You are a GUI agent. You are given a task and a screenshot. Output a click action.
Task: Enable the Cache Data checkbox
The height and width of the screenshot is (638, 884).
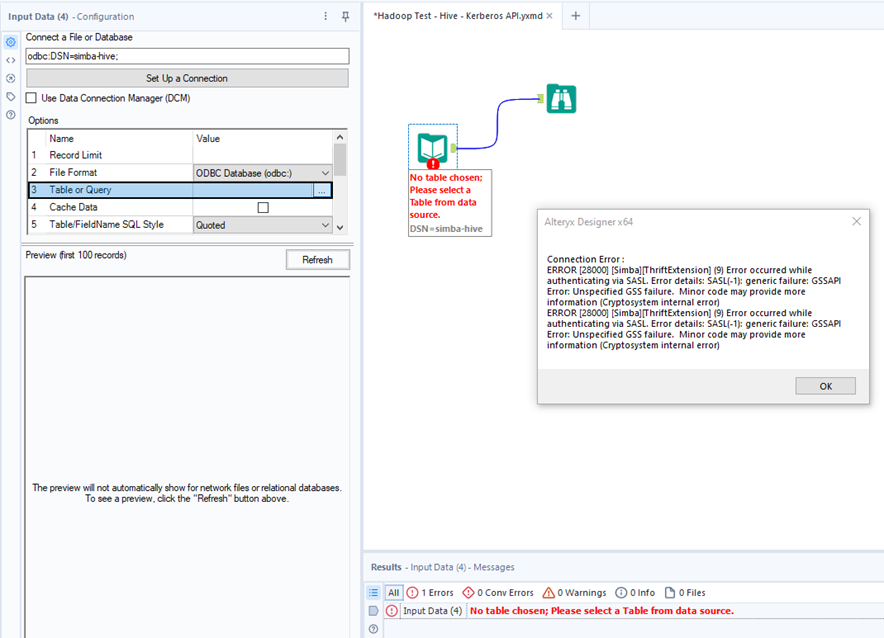(x=264, y=206)
